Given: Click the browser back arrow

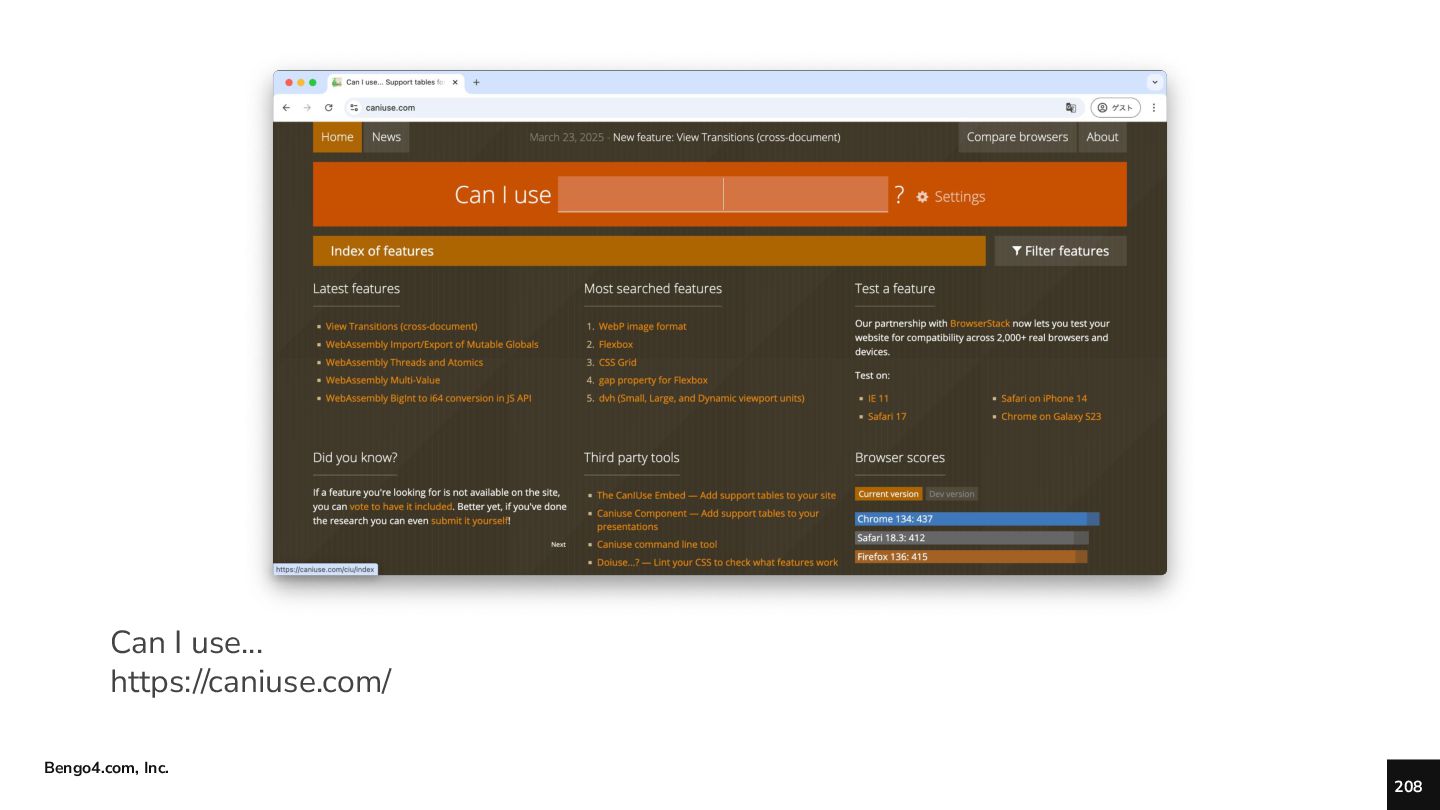Looking at the screenshot, I should pos(286,107).
